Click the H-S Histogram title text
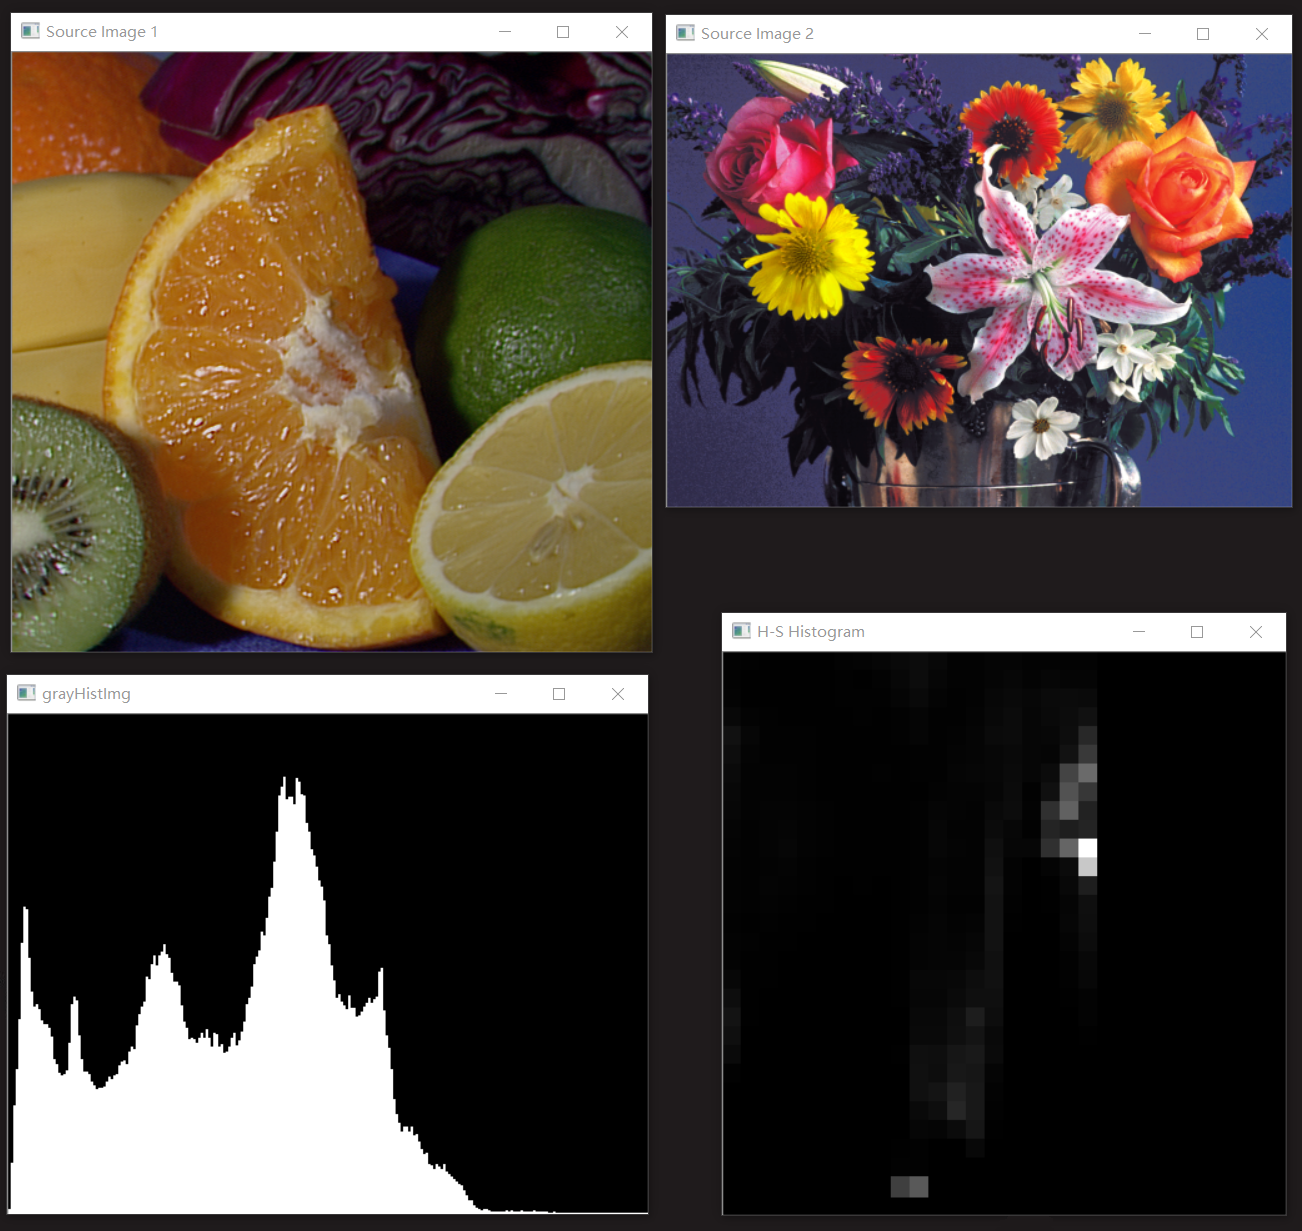Image resolution: width=1302 pixels, height=1231 pixels. coord(810,631)
